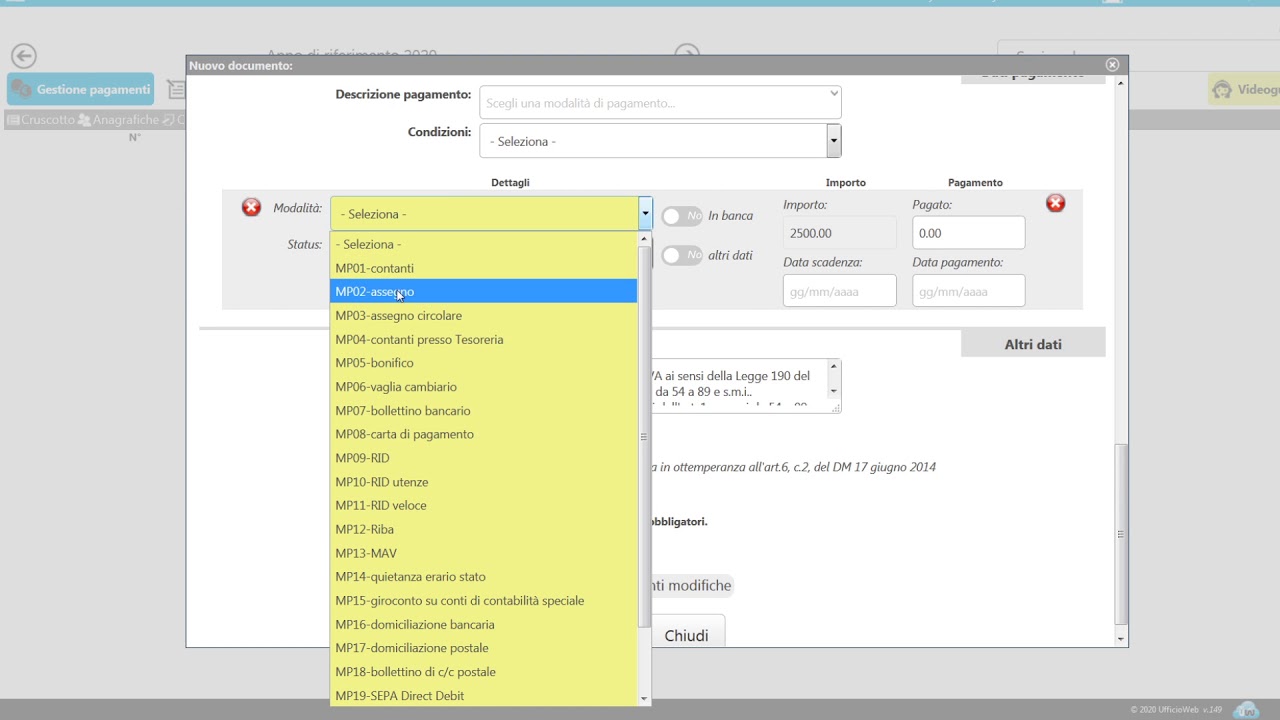Click the red delete icon beside Modalità
The height and width of the screenshot is (720, 1280).
tap(251, 207)
